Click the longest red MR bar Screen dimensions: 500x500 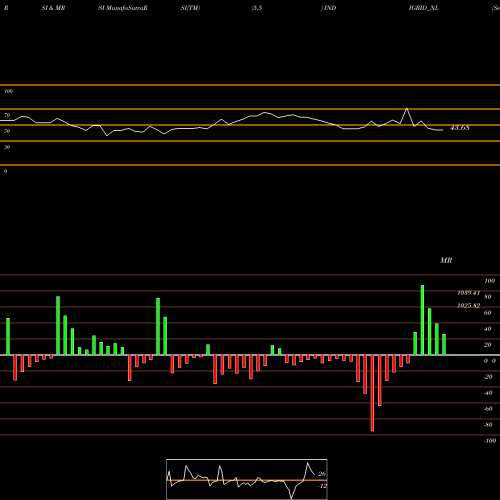372,393
